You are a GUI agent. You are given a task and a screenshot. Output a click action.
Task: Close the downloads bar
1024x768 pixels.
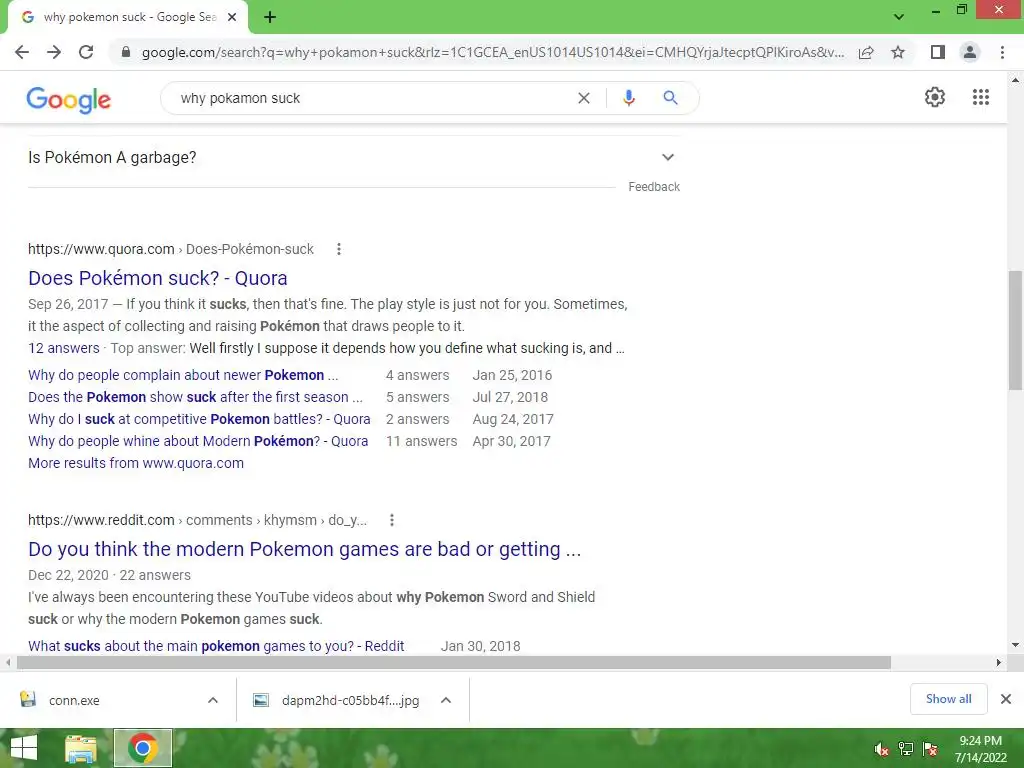click(1006, 699)
